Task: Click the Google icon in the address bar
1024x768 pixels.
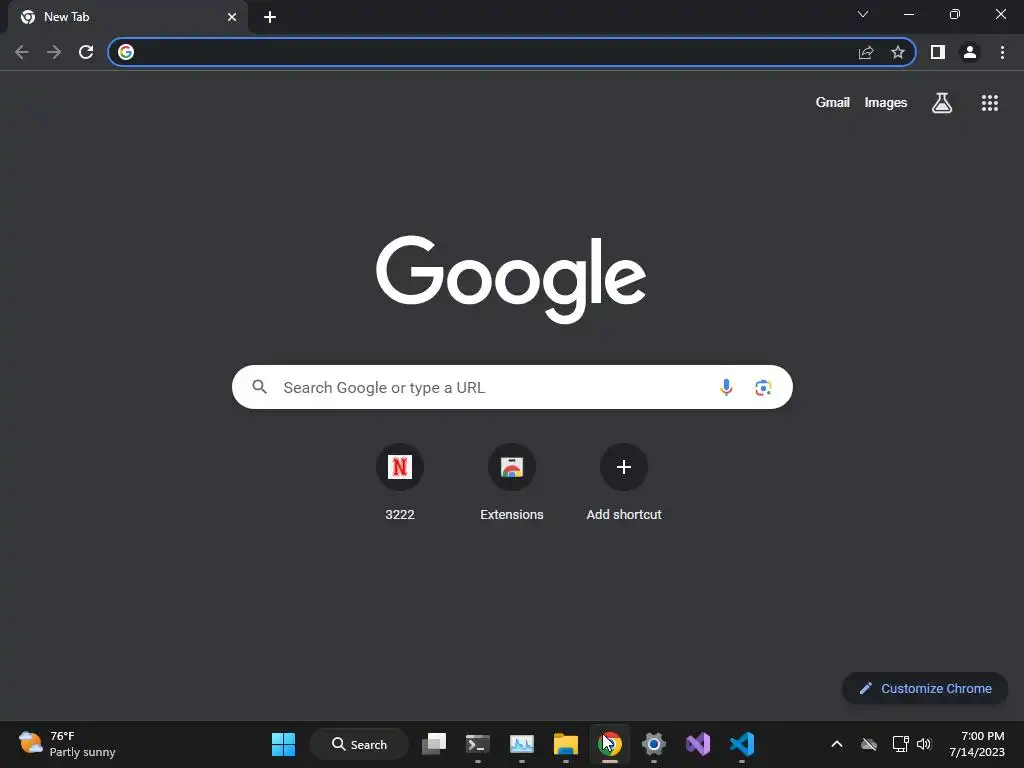Action: coord(126,52)
